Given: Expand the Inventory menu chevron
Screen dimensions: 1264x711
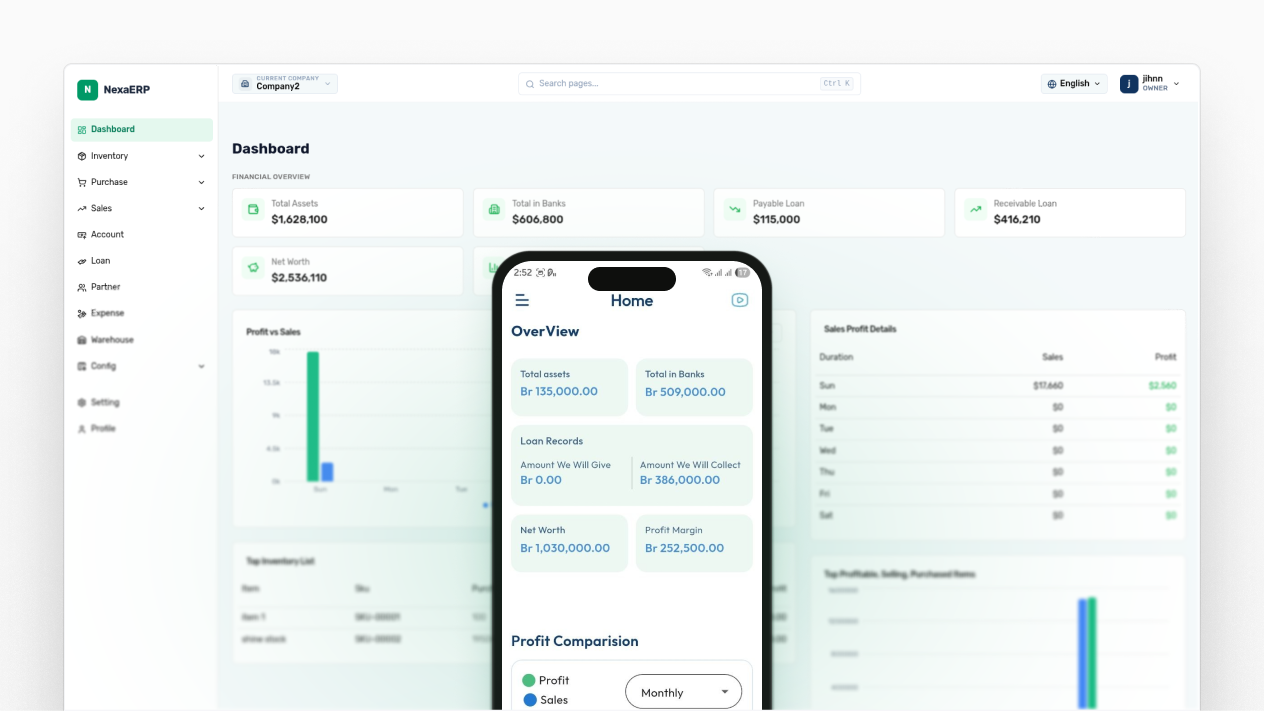Looking at the screenshot, I should (201, 156).
